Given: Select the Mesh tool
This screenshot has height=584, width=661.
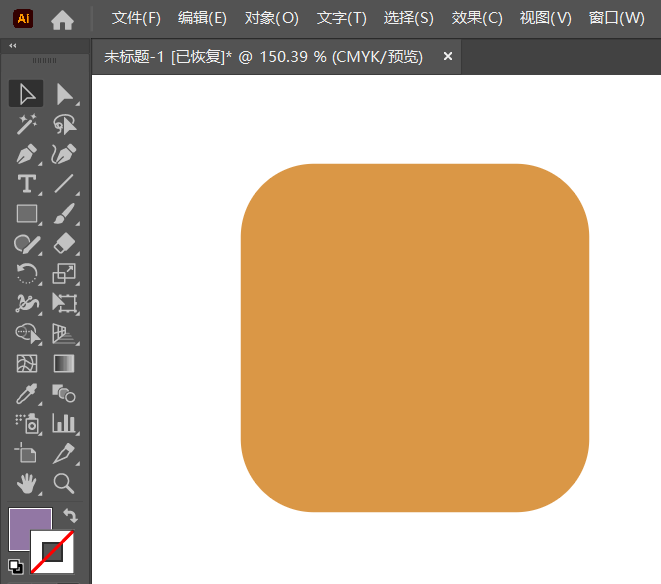Looking at the screenshot, I should (26, 363).
